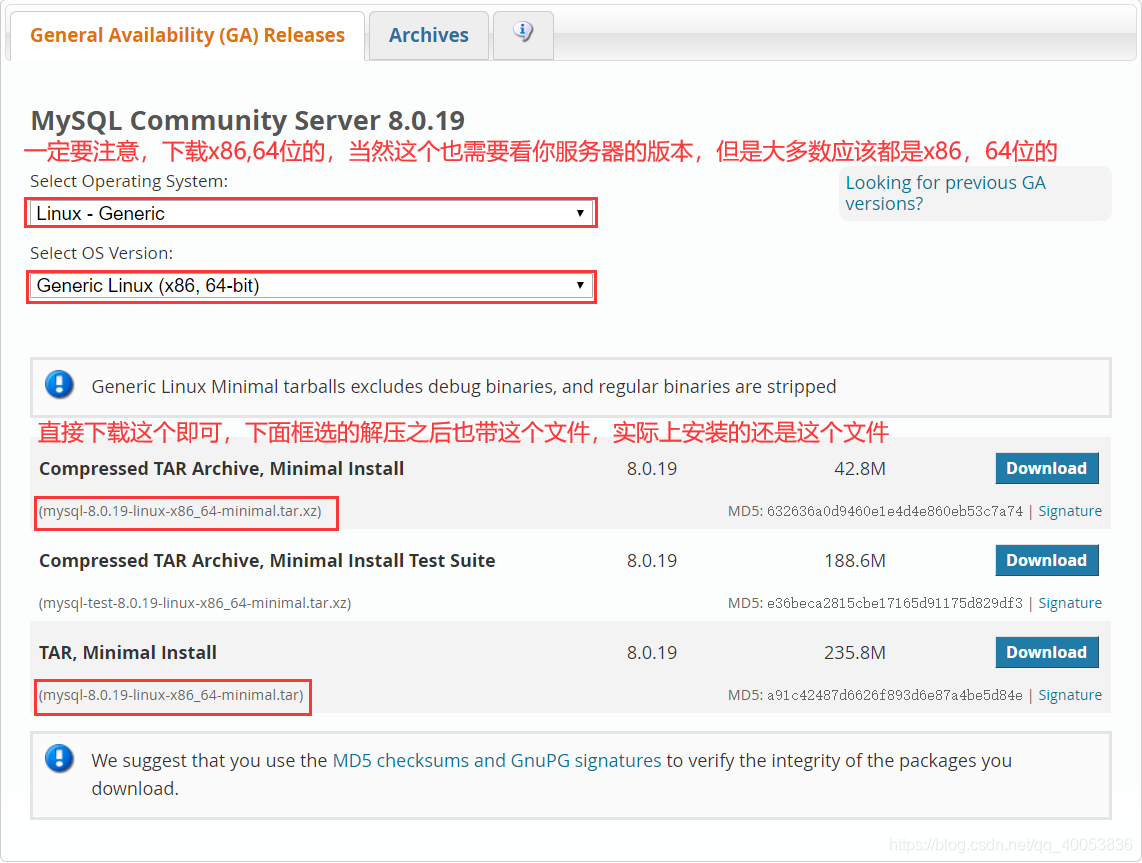Select filename mysql-8.0.19-linux-x86_64-minimal.tar.xz
The image size is (1142, 863).
pos(180,511)
